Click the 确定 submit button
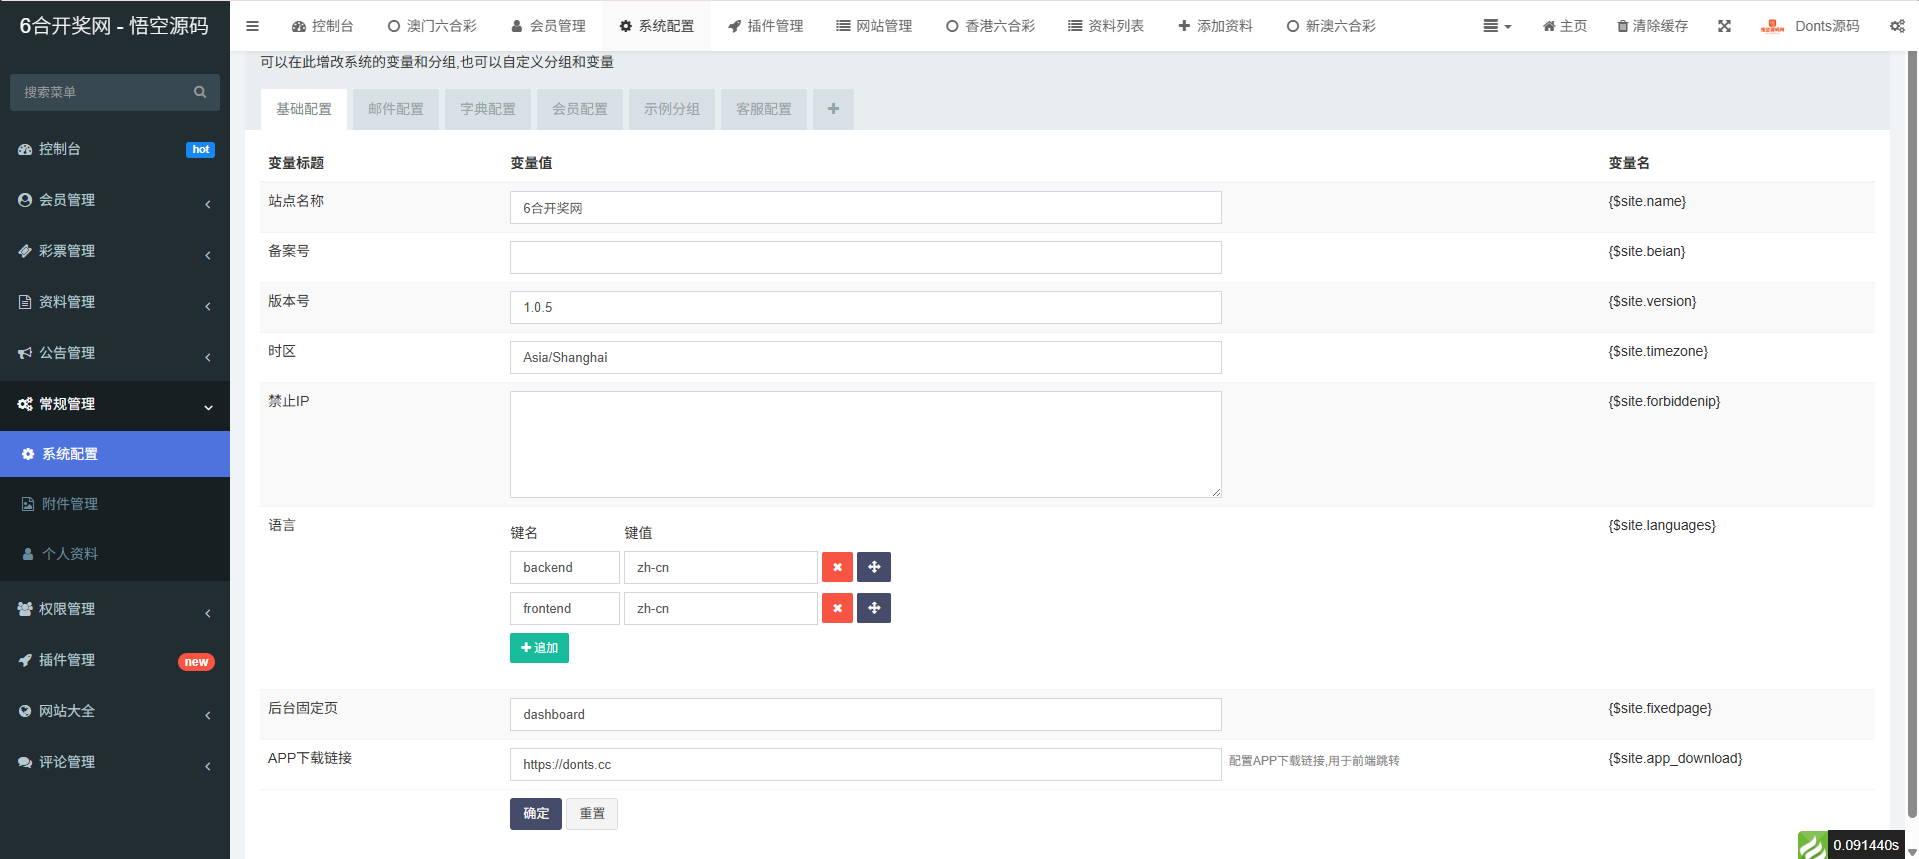 (535, 813)
